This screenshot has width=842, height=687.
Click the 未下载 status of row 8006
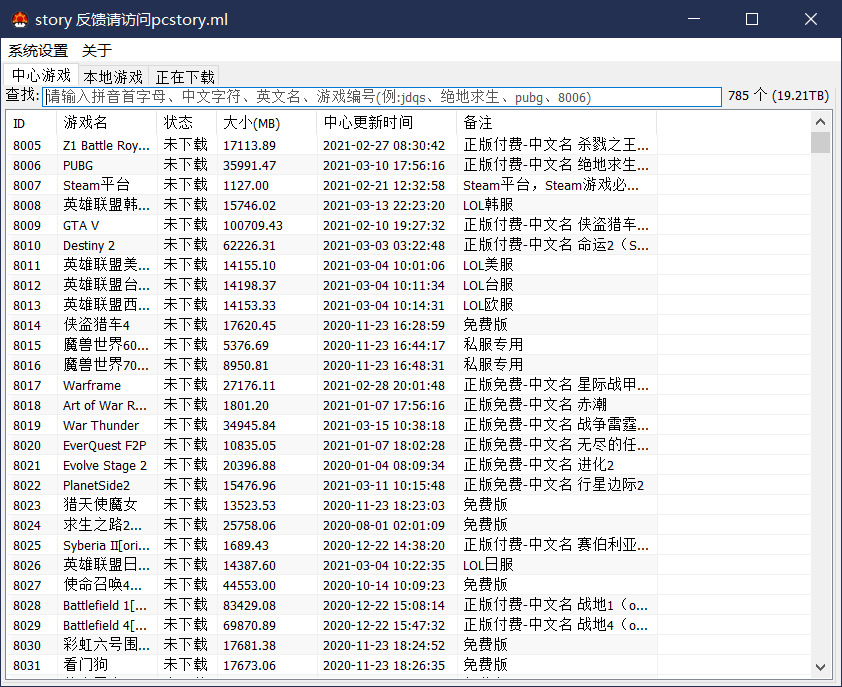coord(185,165)
